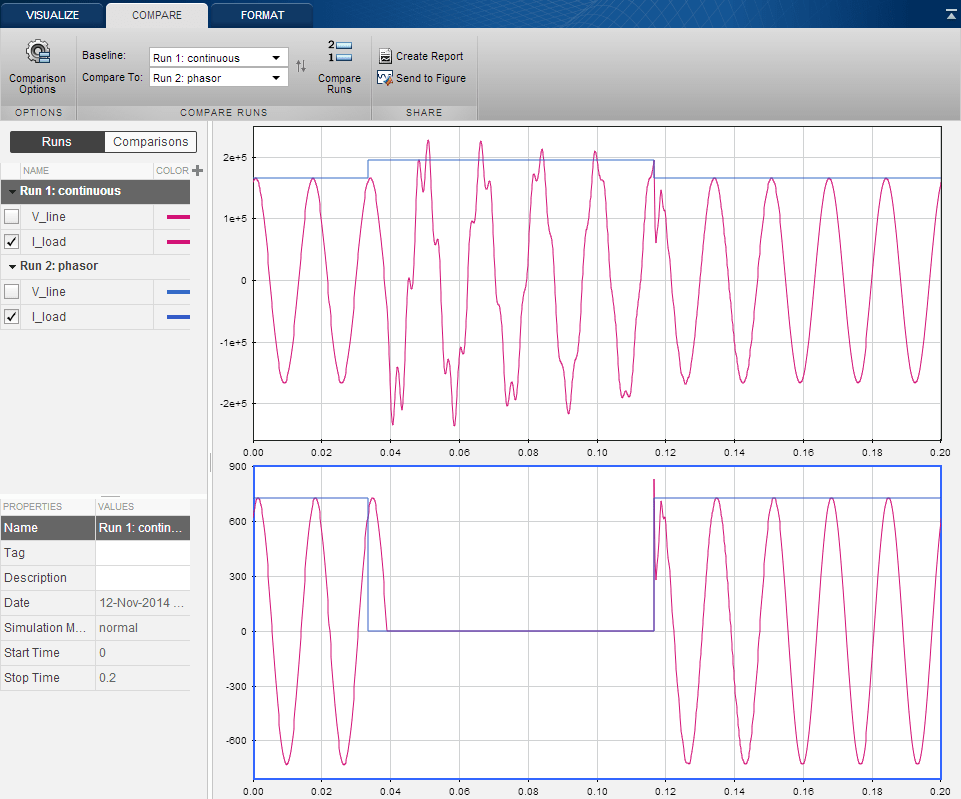961x799 pixels.
Task: Swap baseline and compare-to runs arrows
Action: pos(300,67)
